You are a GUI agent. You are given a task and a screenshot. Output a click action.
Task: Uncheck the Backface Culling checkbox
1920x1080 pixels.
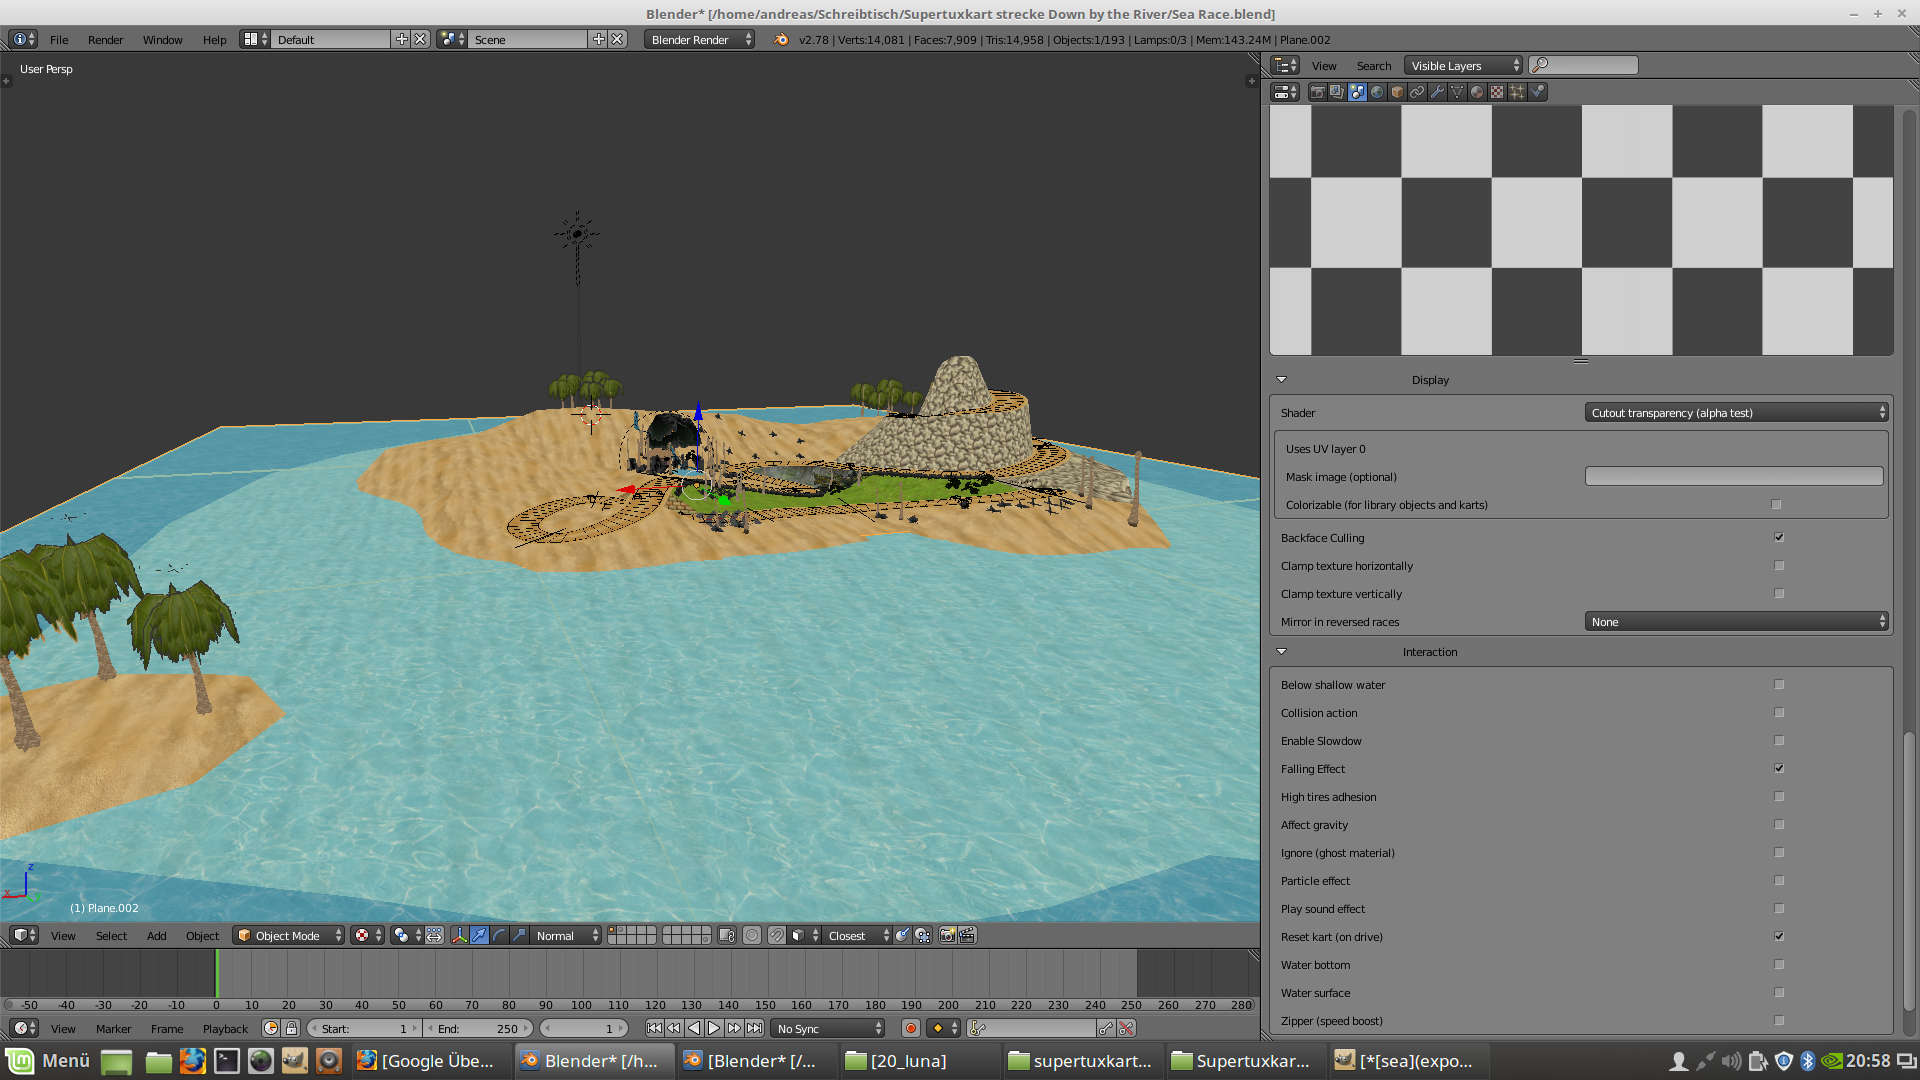(1779, 537)
